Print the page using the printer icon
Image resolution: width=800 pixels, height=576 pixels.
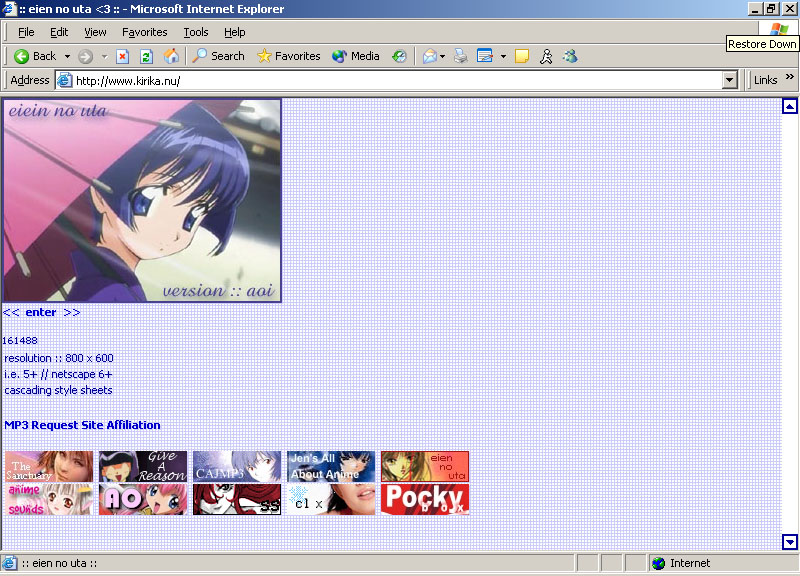click(460, 56)
